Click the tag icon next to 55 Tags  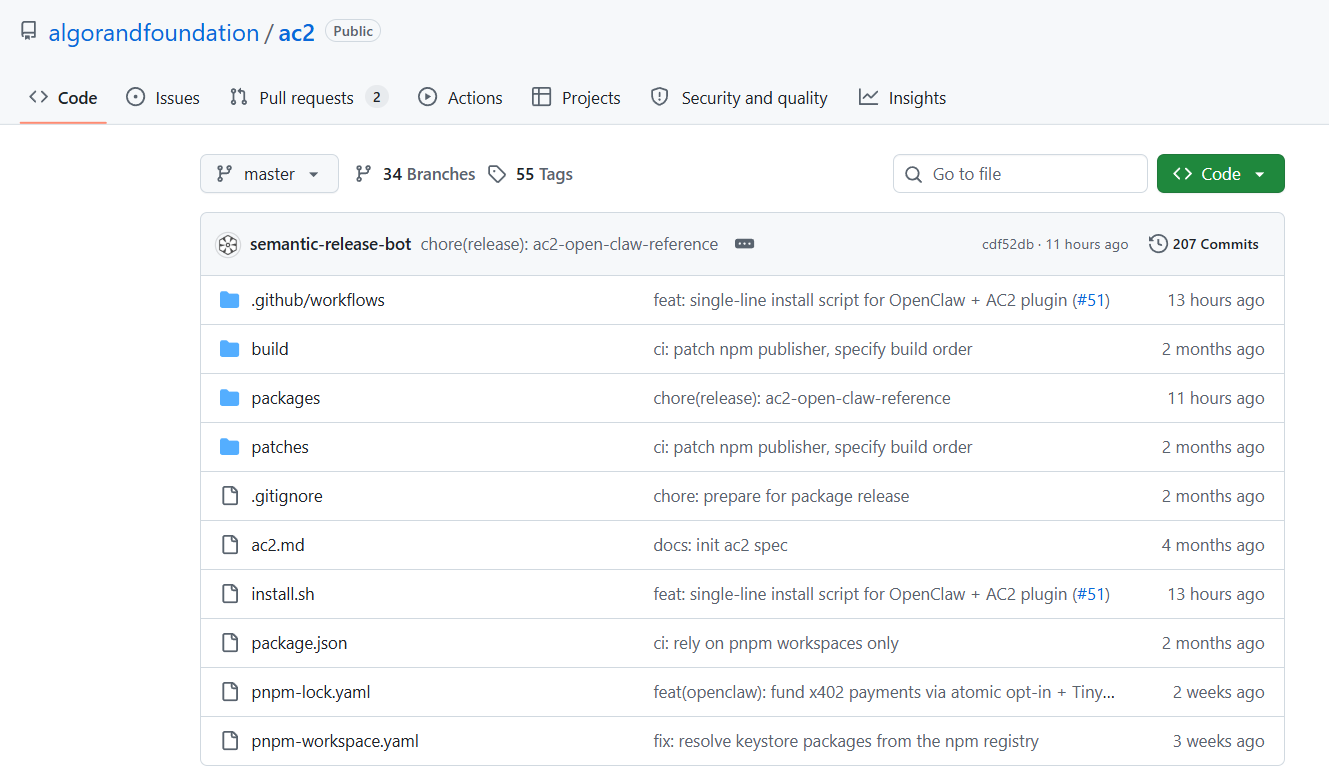tap(497, 174)
